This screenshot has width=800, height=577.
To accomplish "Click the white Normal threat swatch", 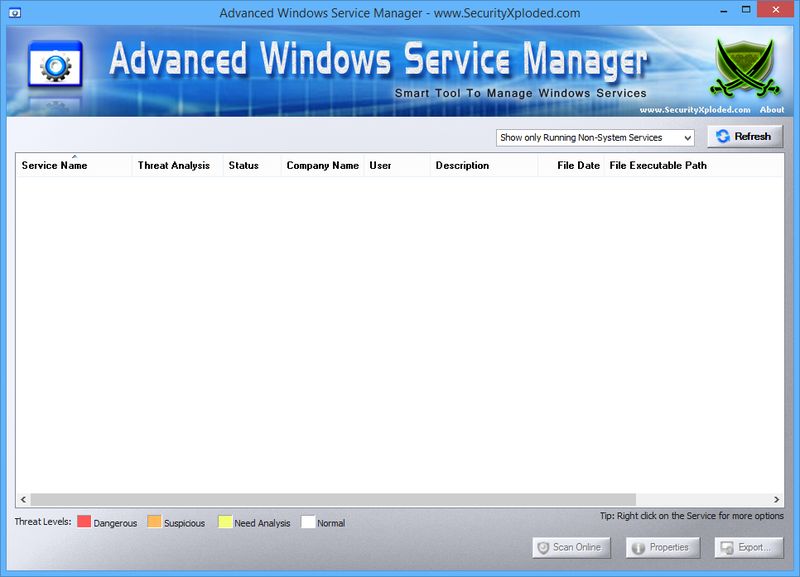I will 308,521.
